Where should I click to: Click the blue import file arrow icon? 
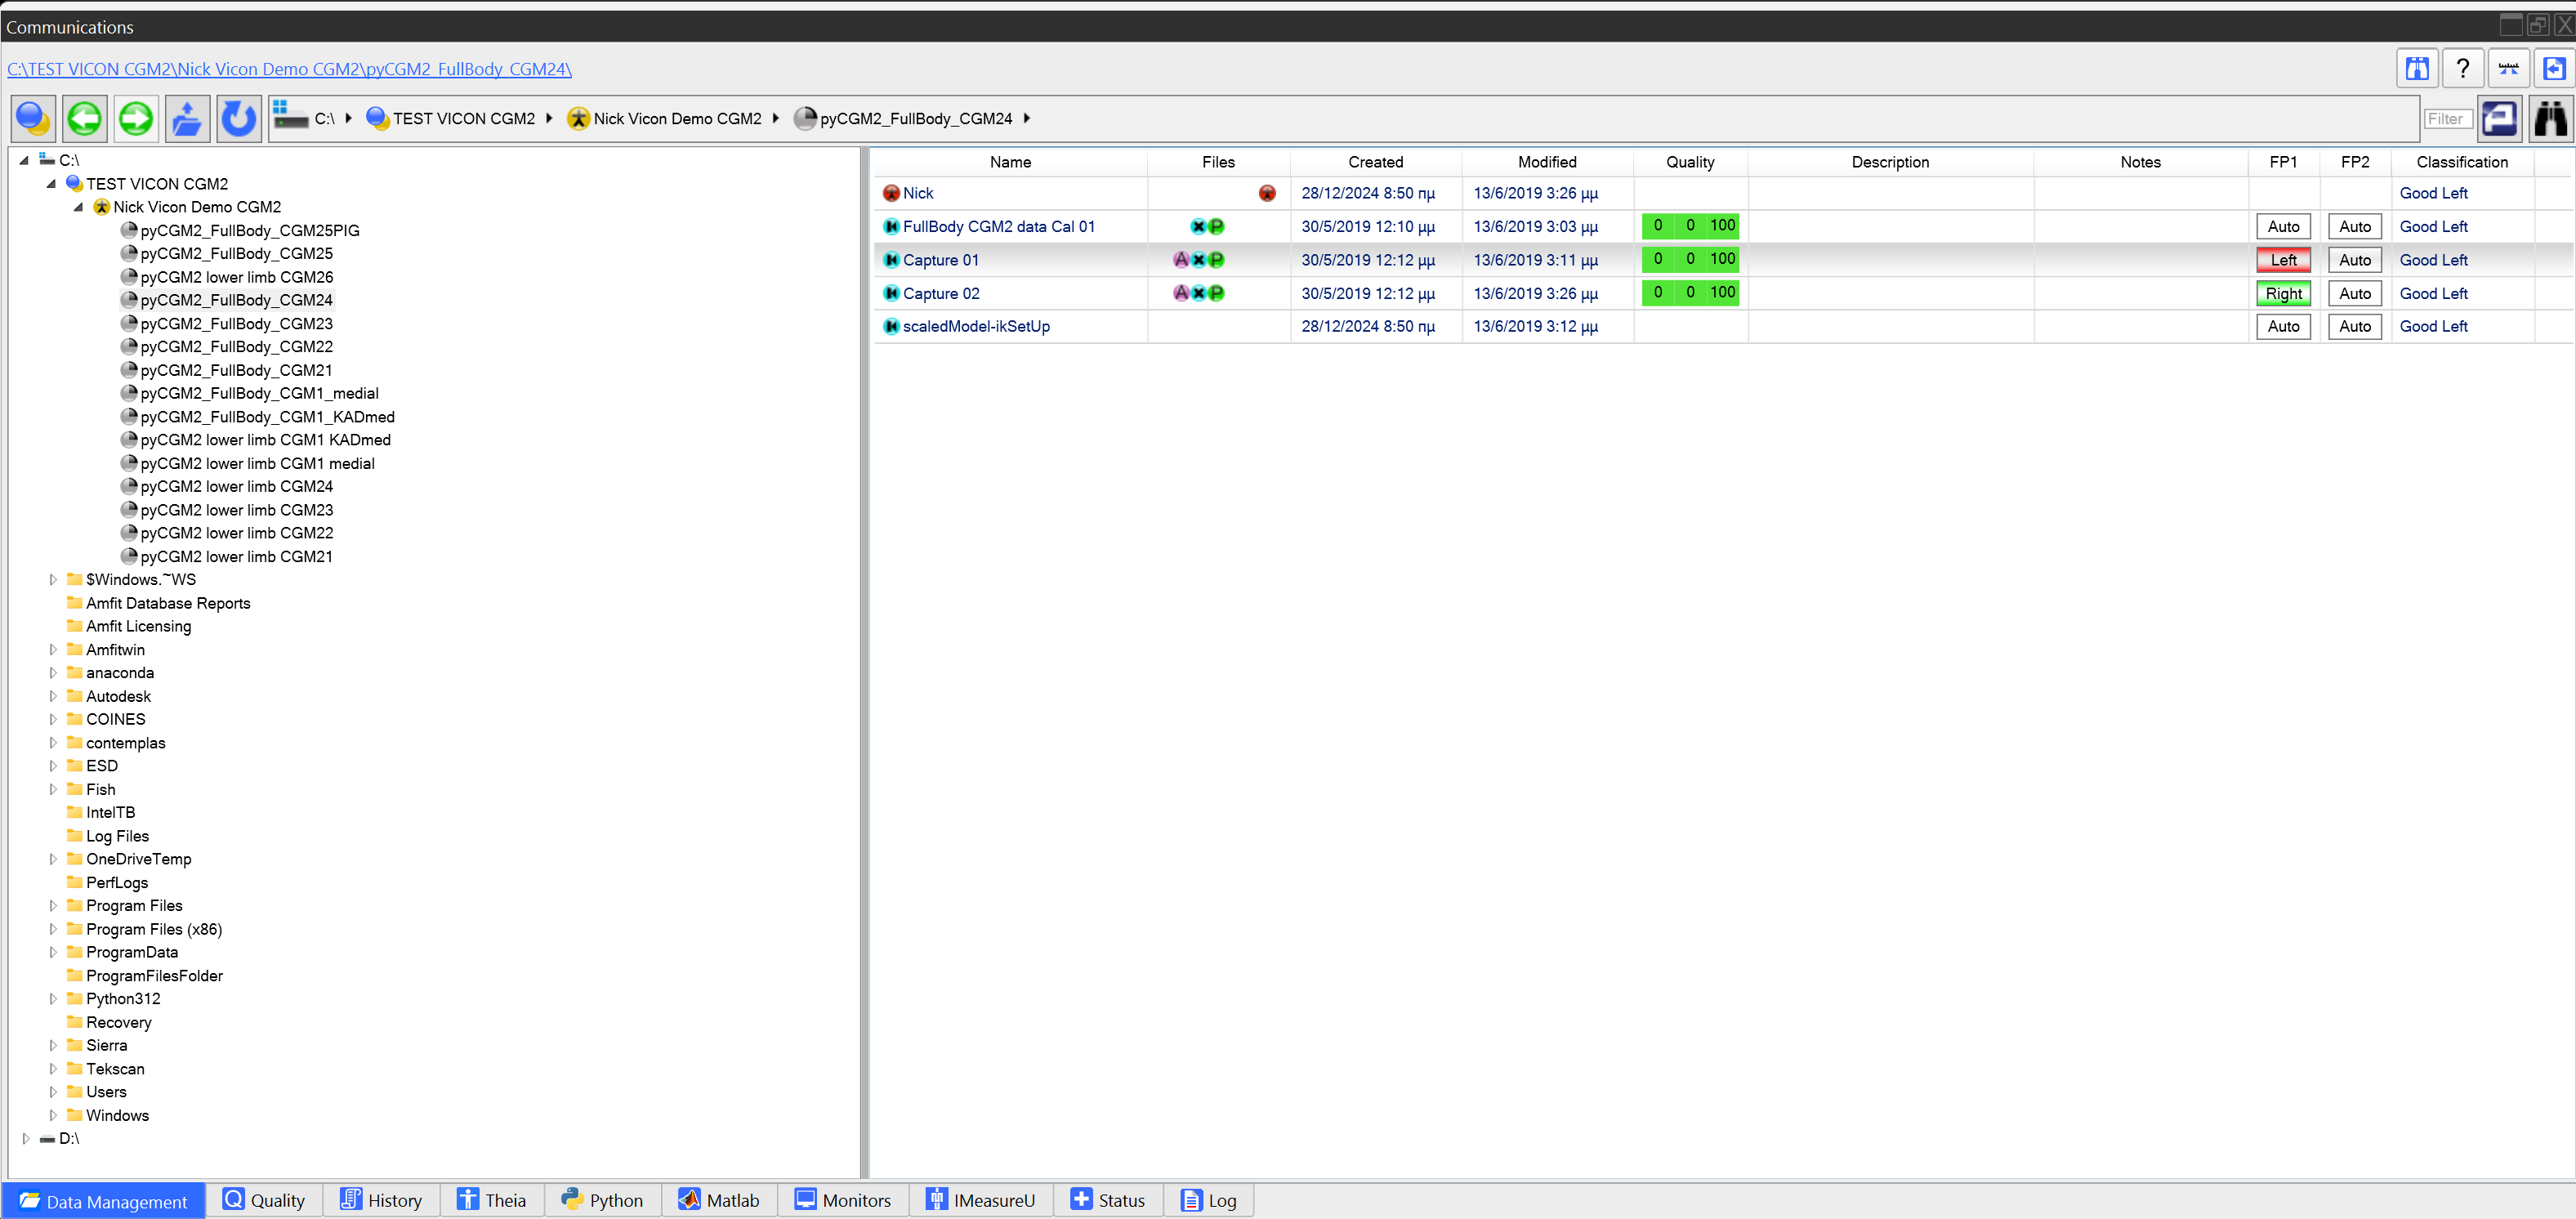(x=2554, y=68)
